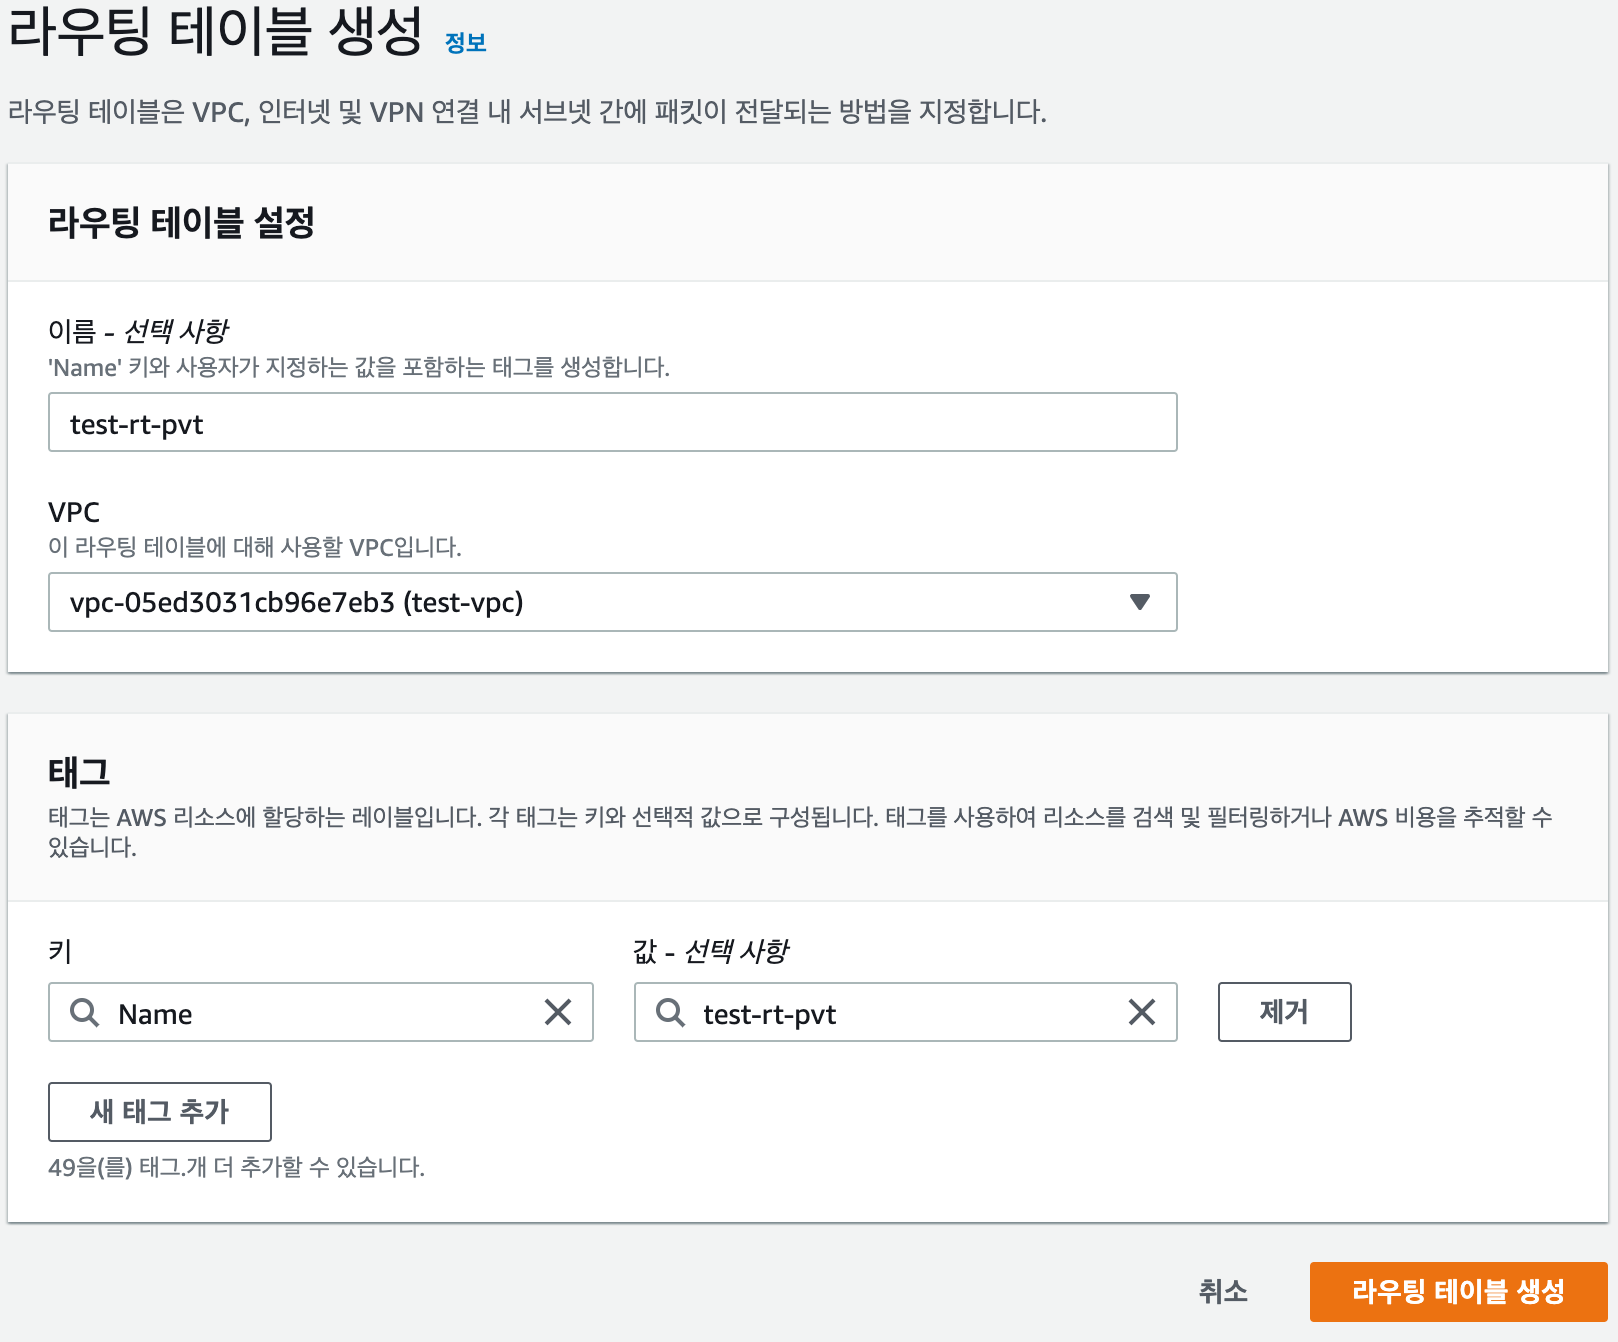Click the 태그 section heading
The height and width of the screenshot is (1342, 1618).
79,772
